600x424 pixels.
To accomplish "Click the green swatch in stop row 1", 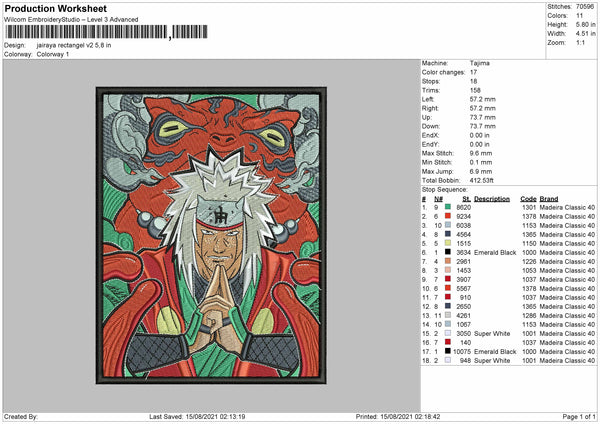I will [448, 207].
